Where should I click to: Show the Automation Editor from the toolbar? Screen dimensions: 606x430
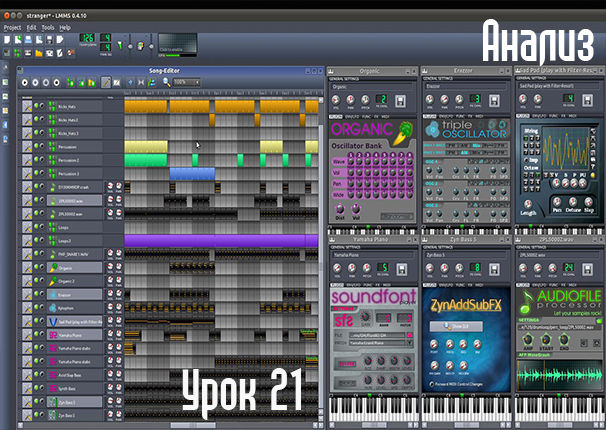coord(39,53)
